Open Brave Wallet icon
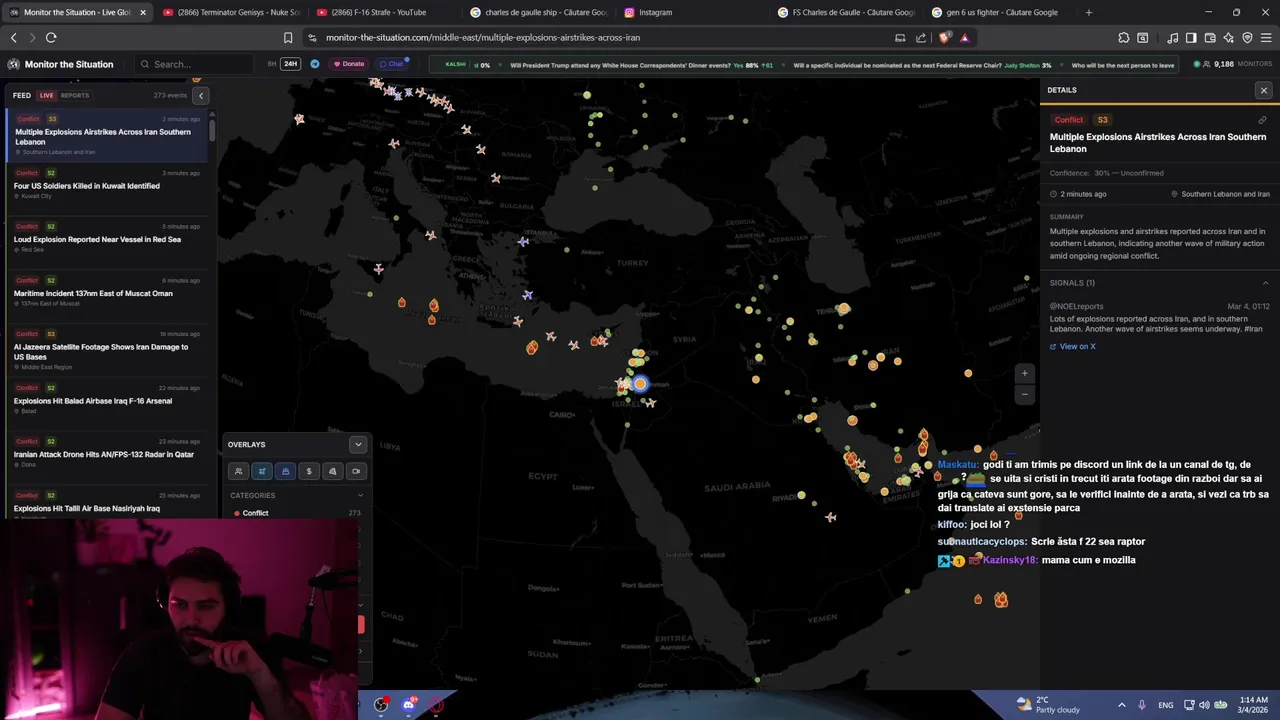Image resolution: width=1280 pixels, height=720 pixels. pyautogui.click(x=1210, y=37)
